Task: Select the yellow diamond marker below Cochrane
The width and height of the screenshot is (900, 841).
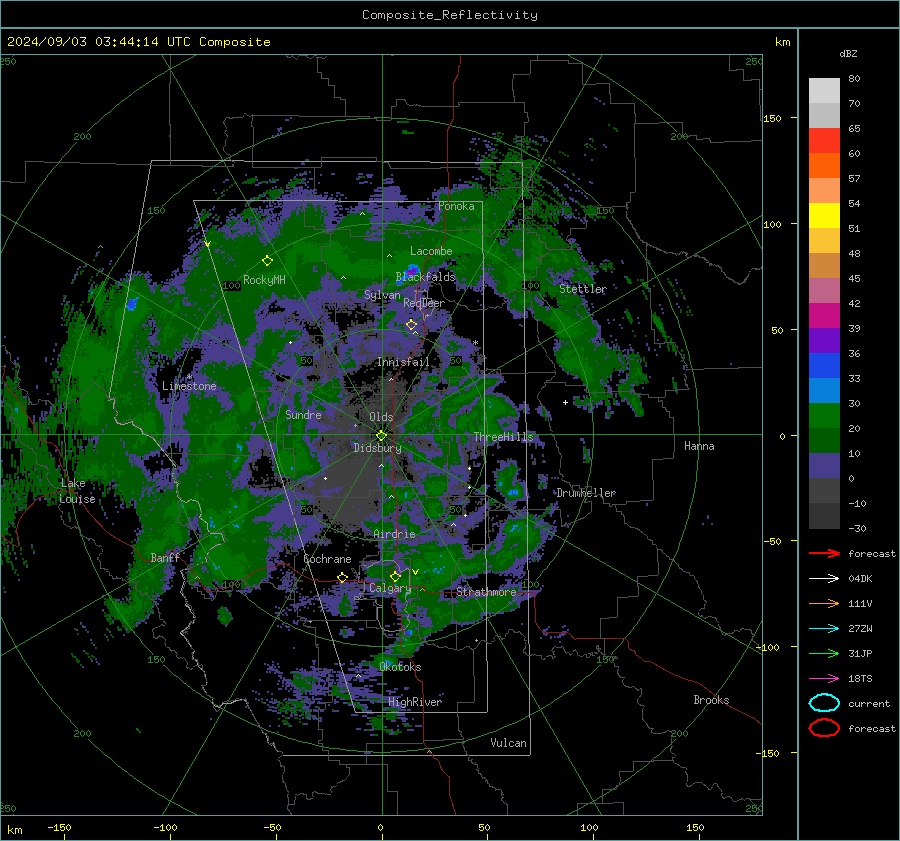Action: pyautogui.click(x=343, y=577)
